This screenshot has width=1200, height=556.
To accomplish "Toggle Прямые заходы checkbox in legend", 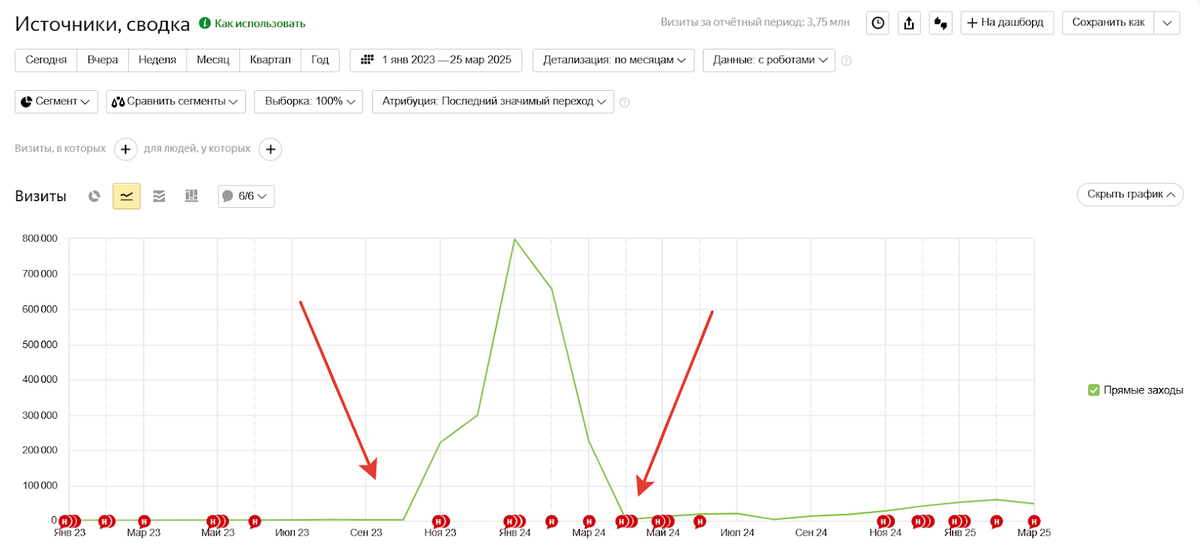I will point(1093,390).
